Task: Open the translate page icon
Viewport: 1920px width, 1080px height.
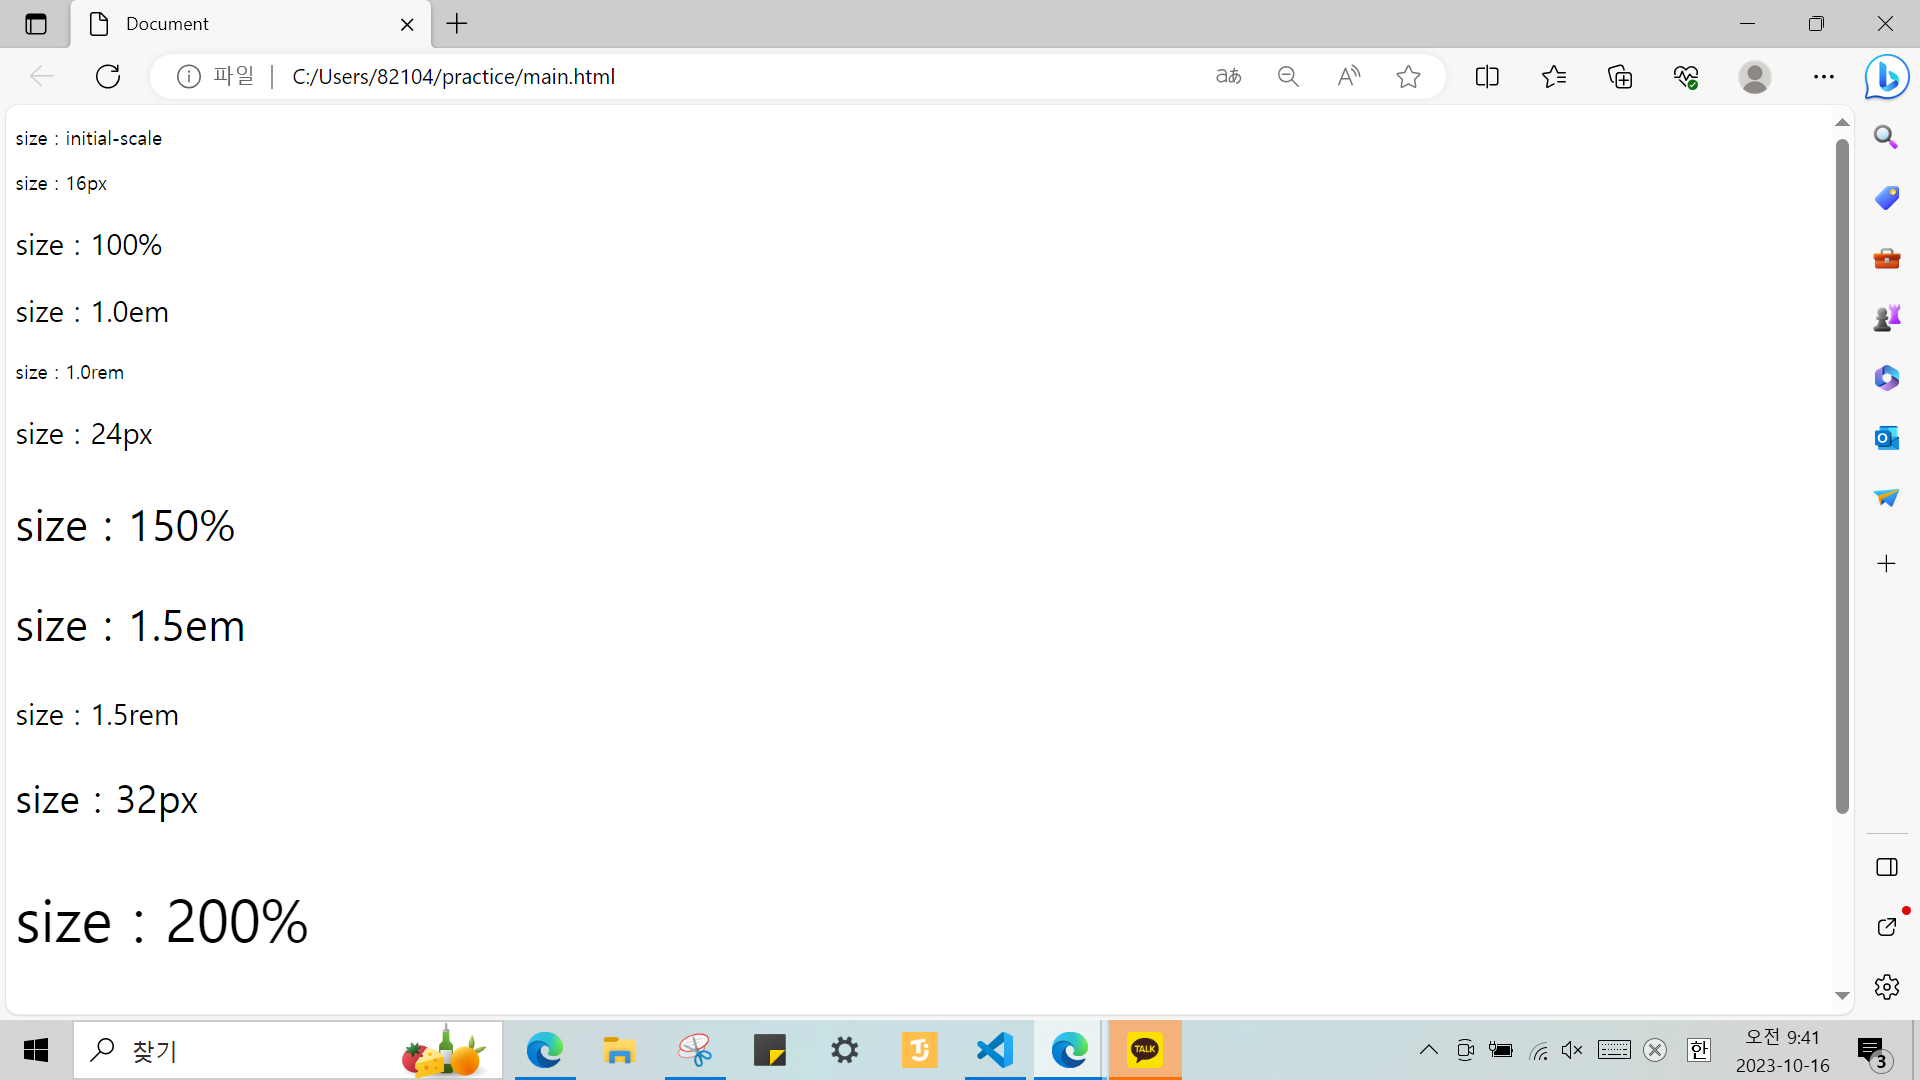Action: [x=1228, y=76]
